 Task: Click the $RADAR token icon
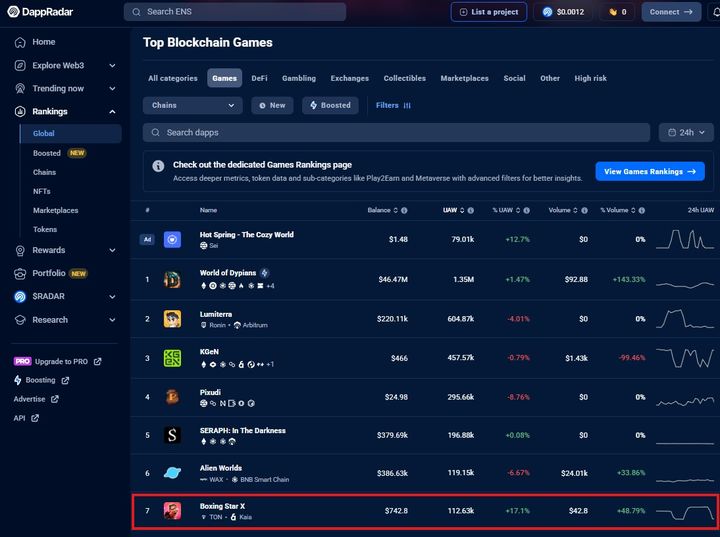20,297
